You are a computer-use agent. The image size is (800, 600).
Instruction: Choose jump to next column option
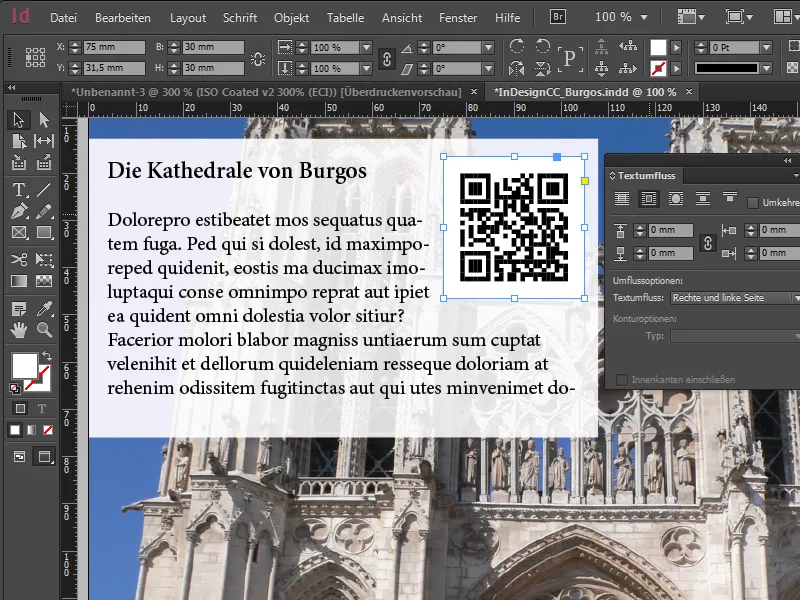pos(730,197)
